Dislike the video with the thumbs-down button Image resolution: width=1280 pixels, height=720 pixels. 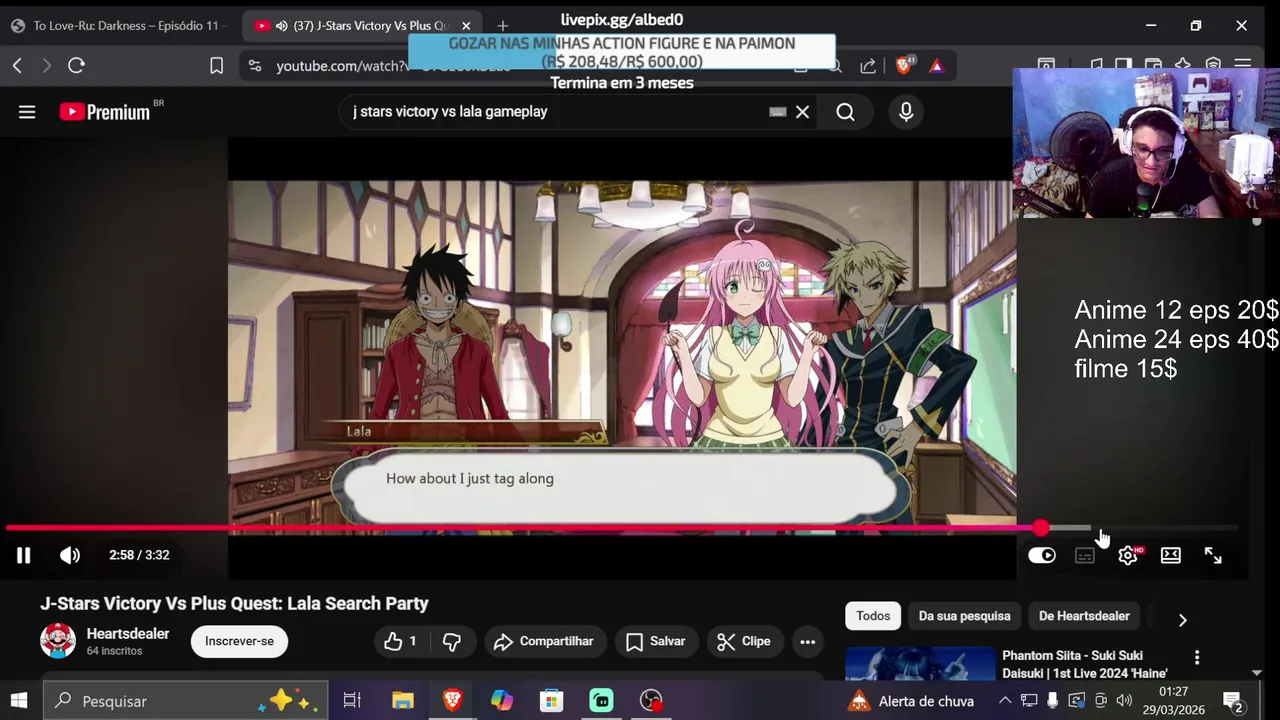[452, 641]
